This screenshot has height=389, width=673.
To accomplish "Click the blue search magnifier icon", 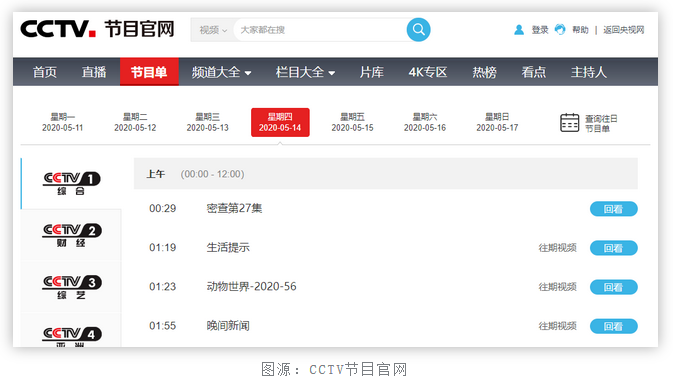I will [418, 30].
